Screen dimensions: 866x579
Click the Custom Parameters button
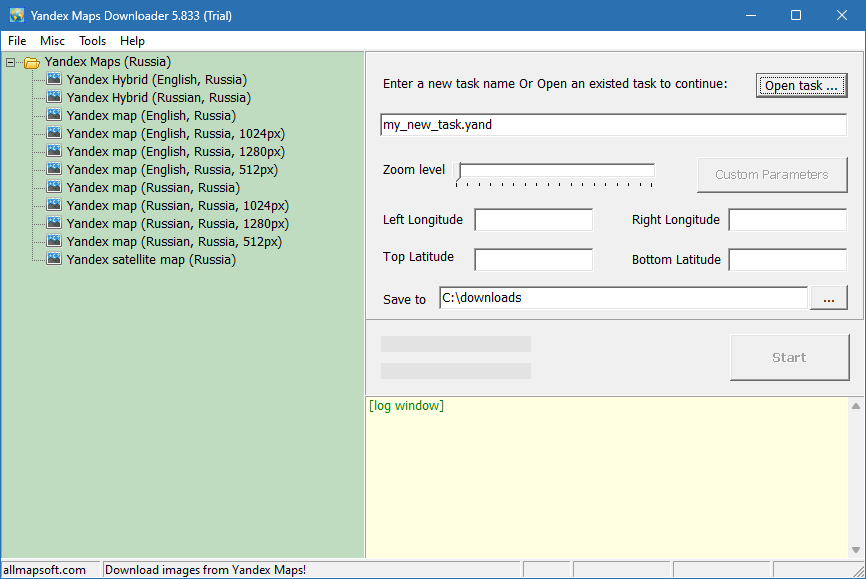[772, 175]
